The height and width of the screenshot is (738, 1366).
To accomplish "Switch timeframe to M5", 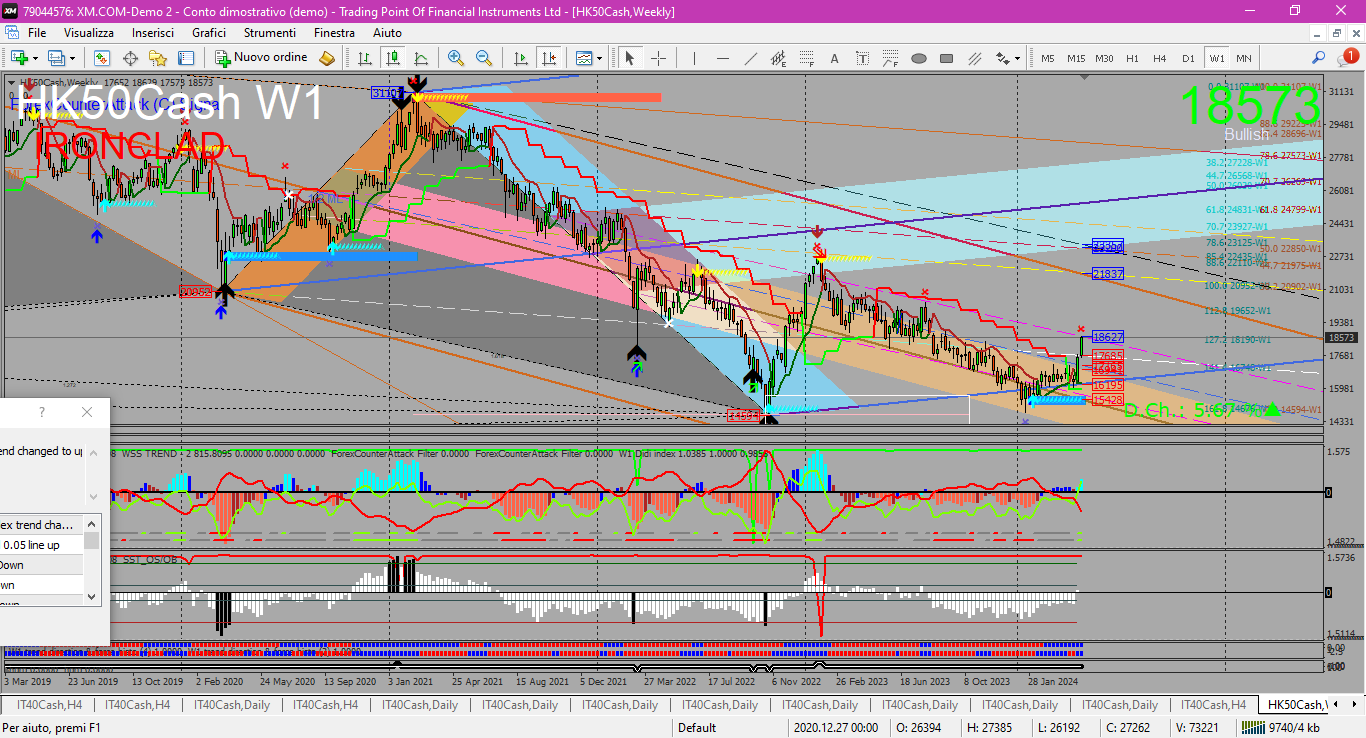I will click(1048, 58).
